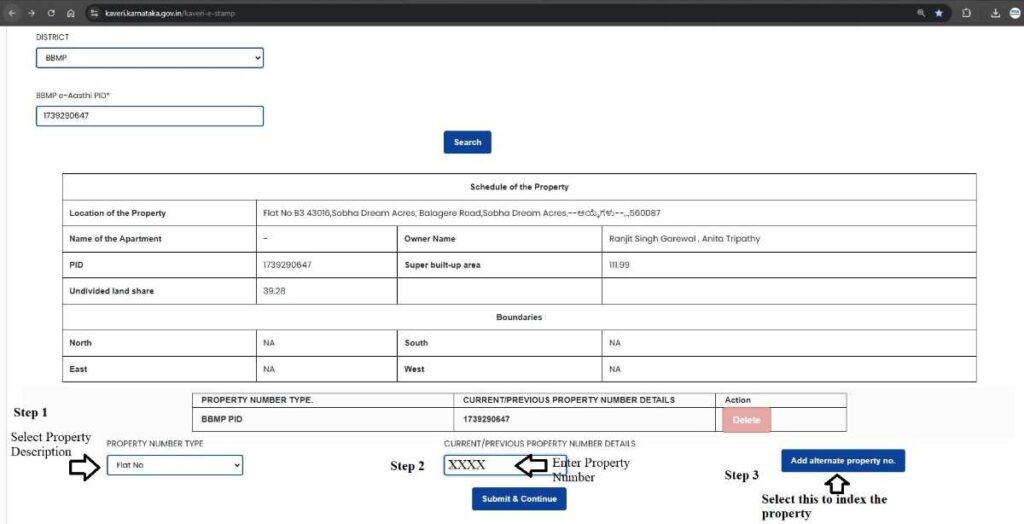Click the browser forward arrow

click(31, 13)
